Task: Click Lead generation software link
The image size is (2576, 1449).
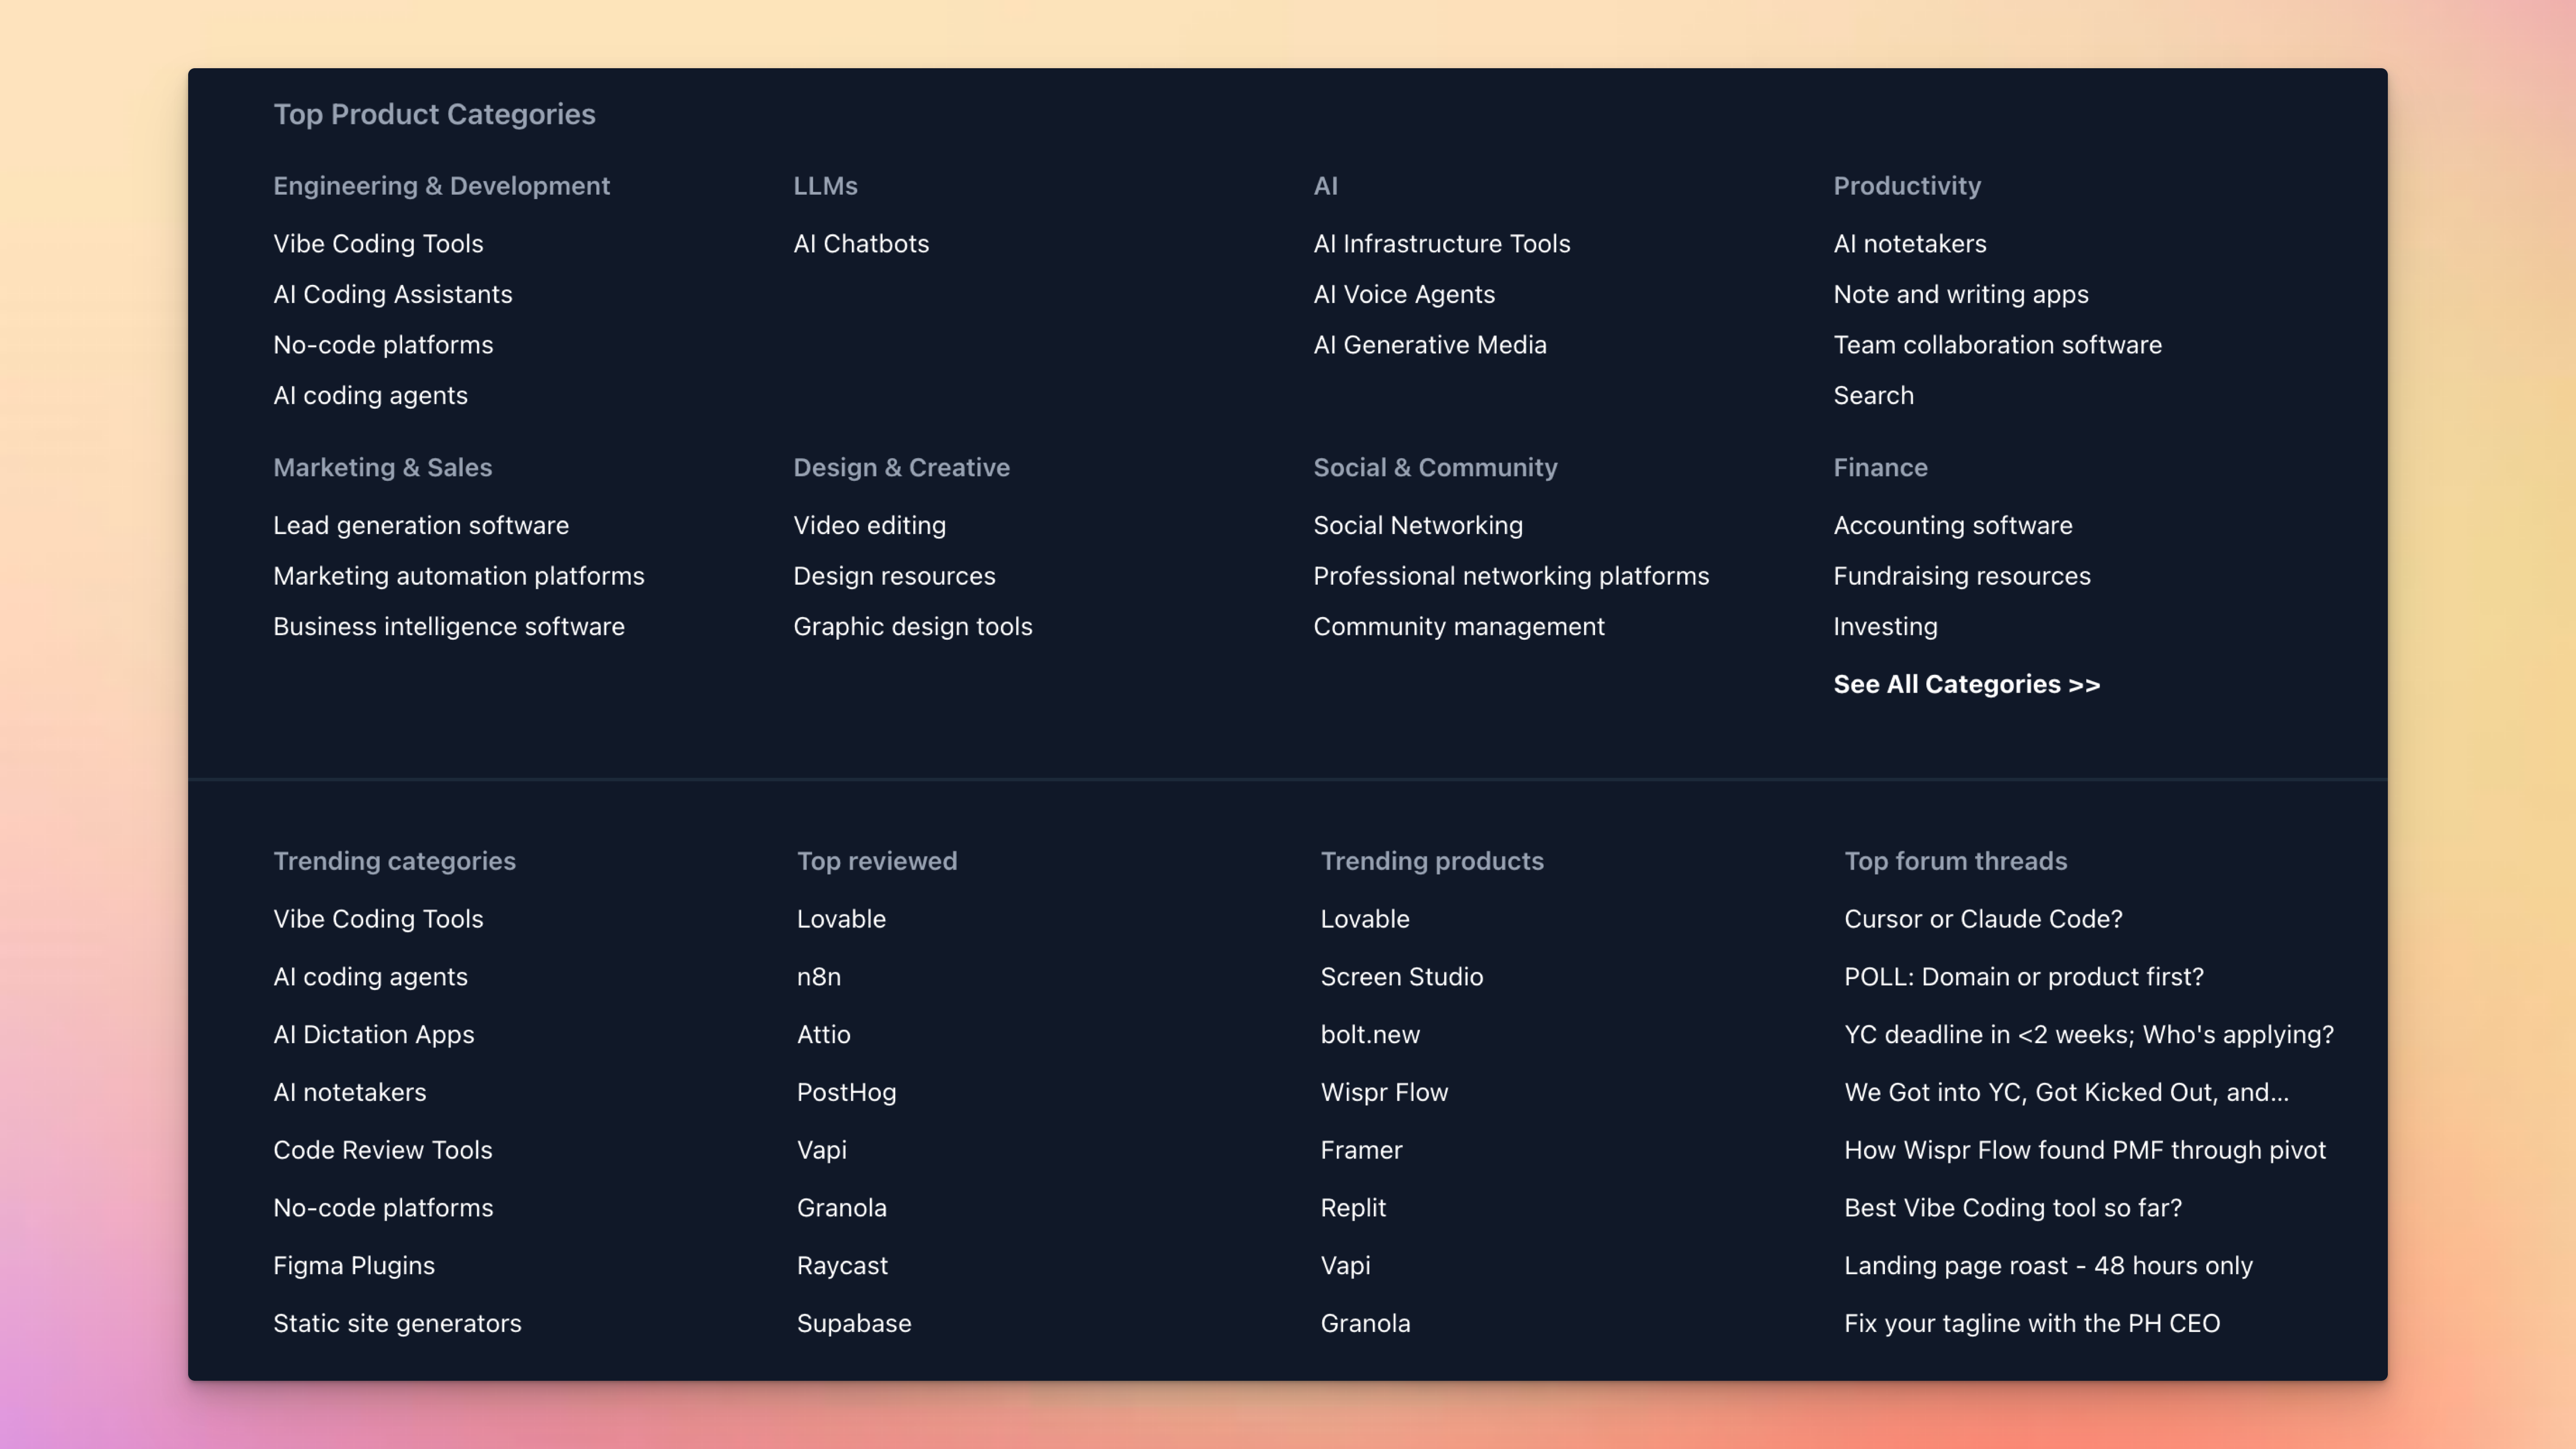Action: point(420,525)
